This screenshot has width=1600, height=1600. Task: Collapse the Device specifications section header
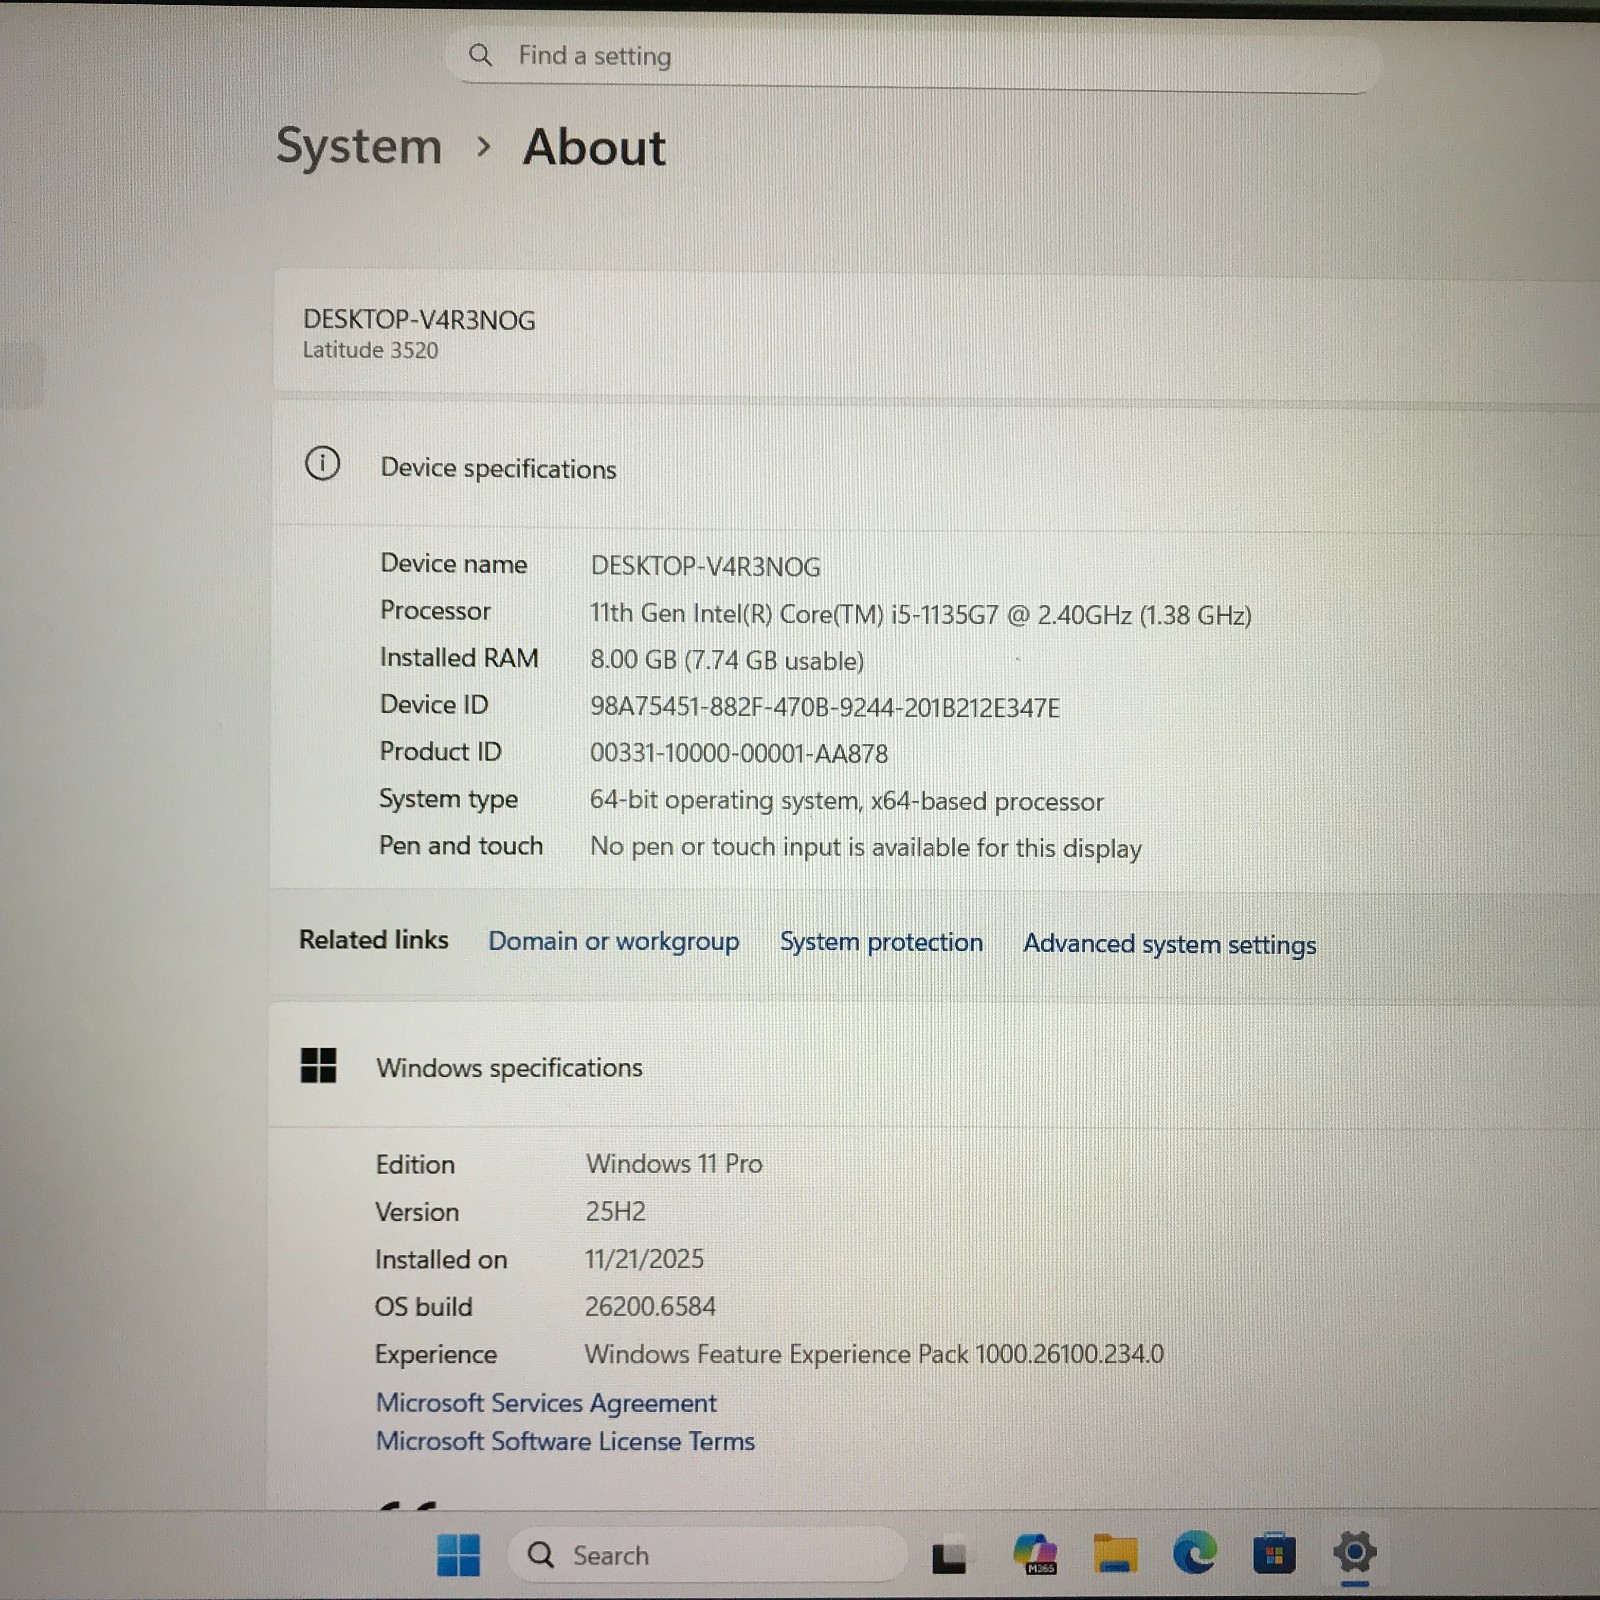pos(935,466)
